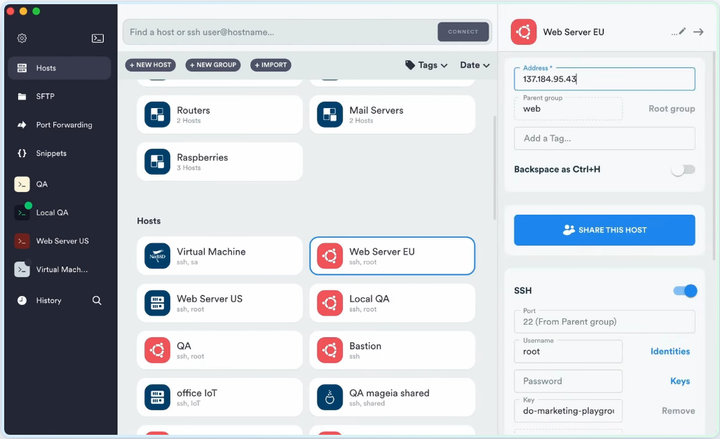The height and width of the screenshot is (439, 720).
Task: Open the Mail Servers group icon
Action: [x=330, y=114]
